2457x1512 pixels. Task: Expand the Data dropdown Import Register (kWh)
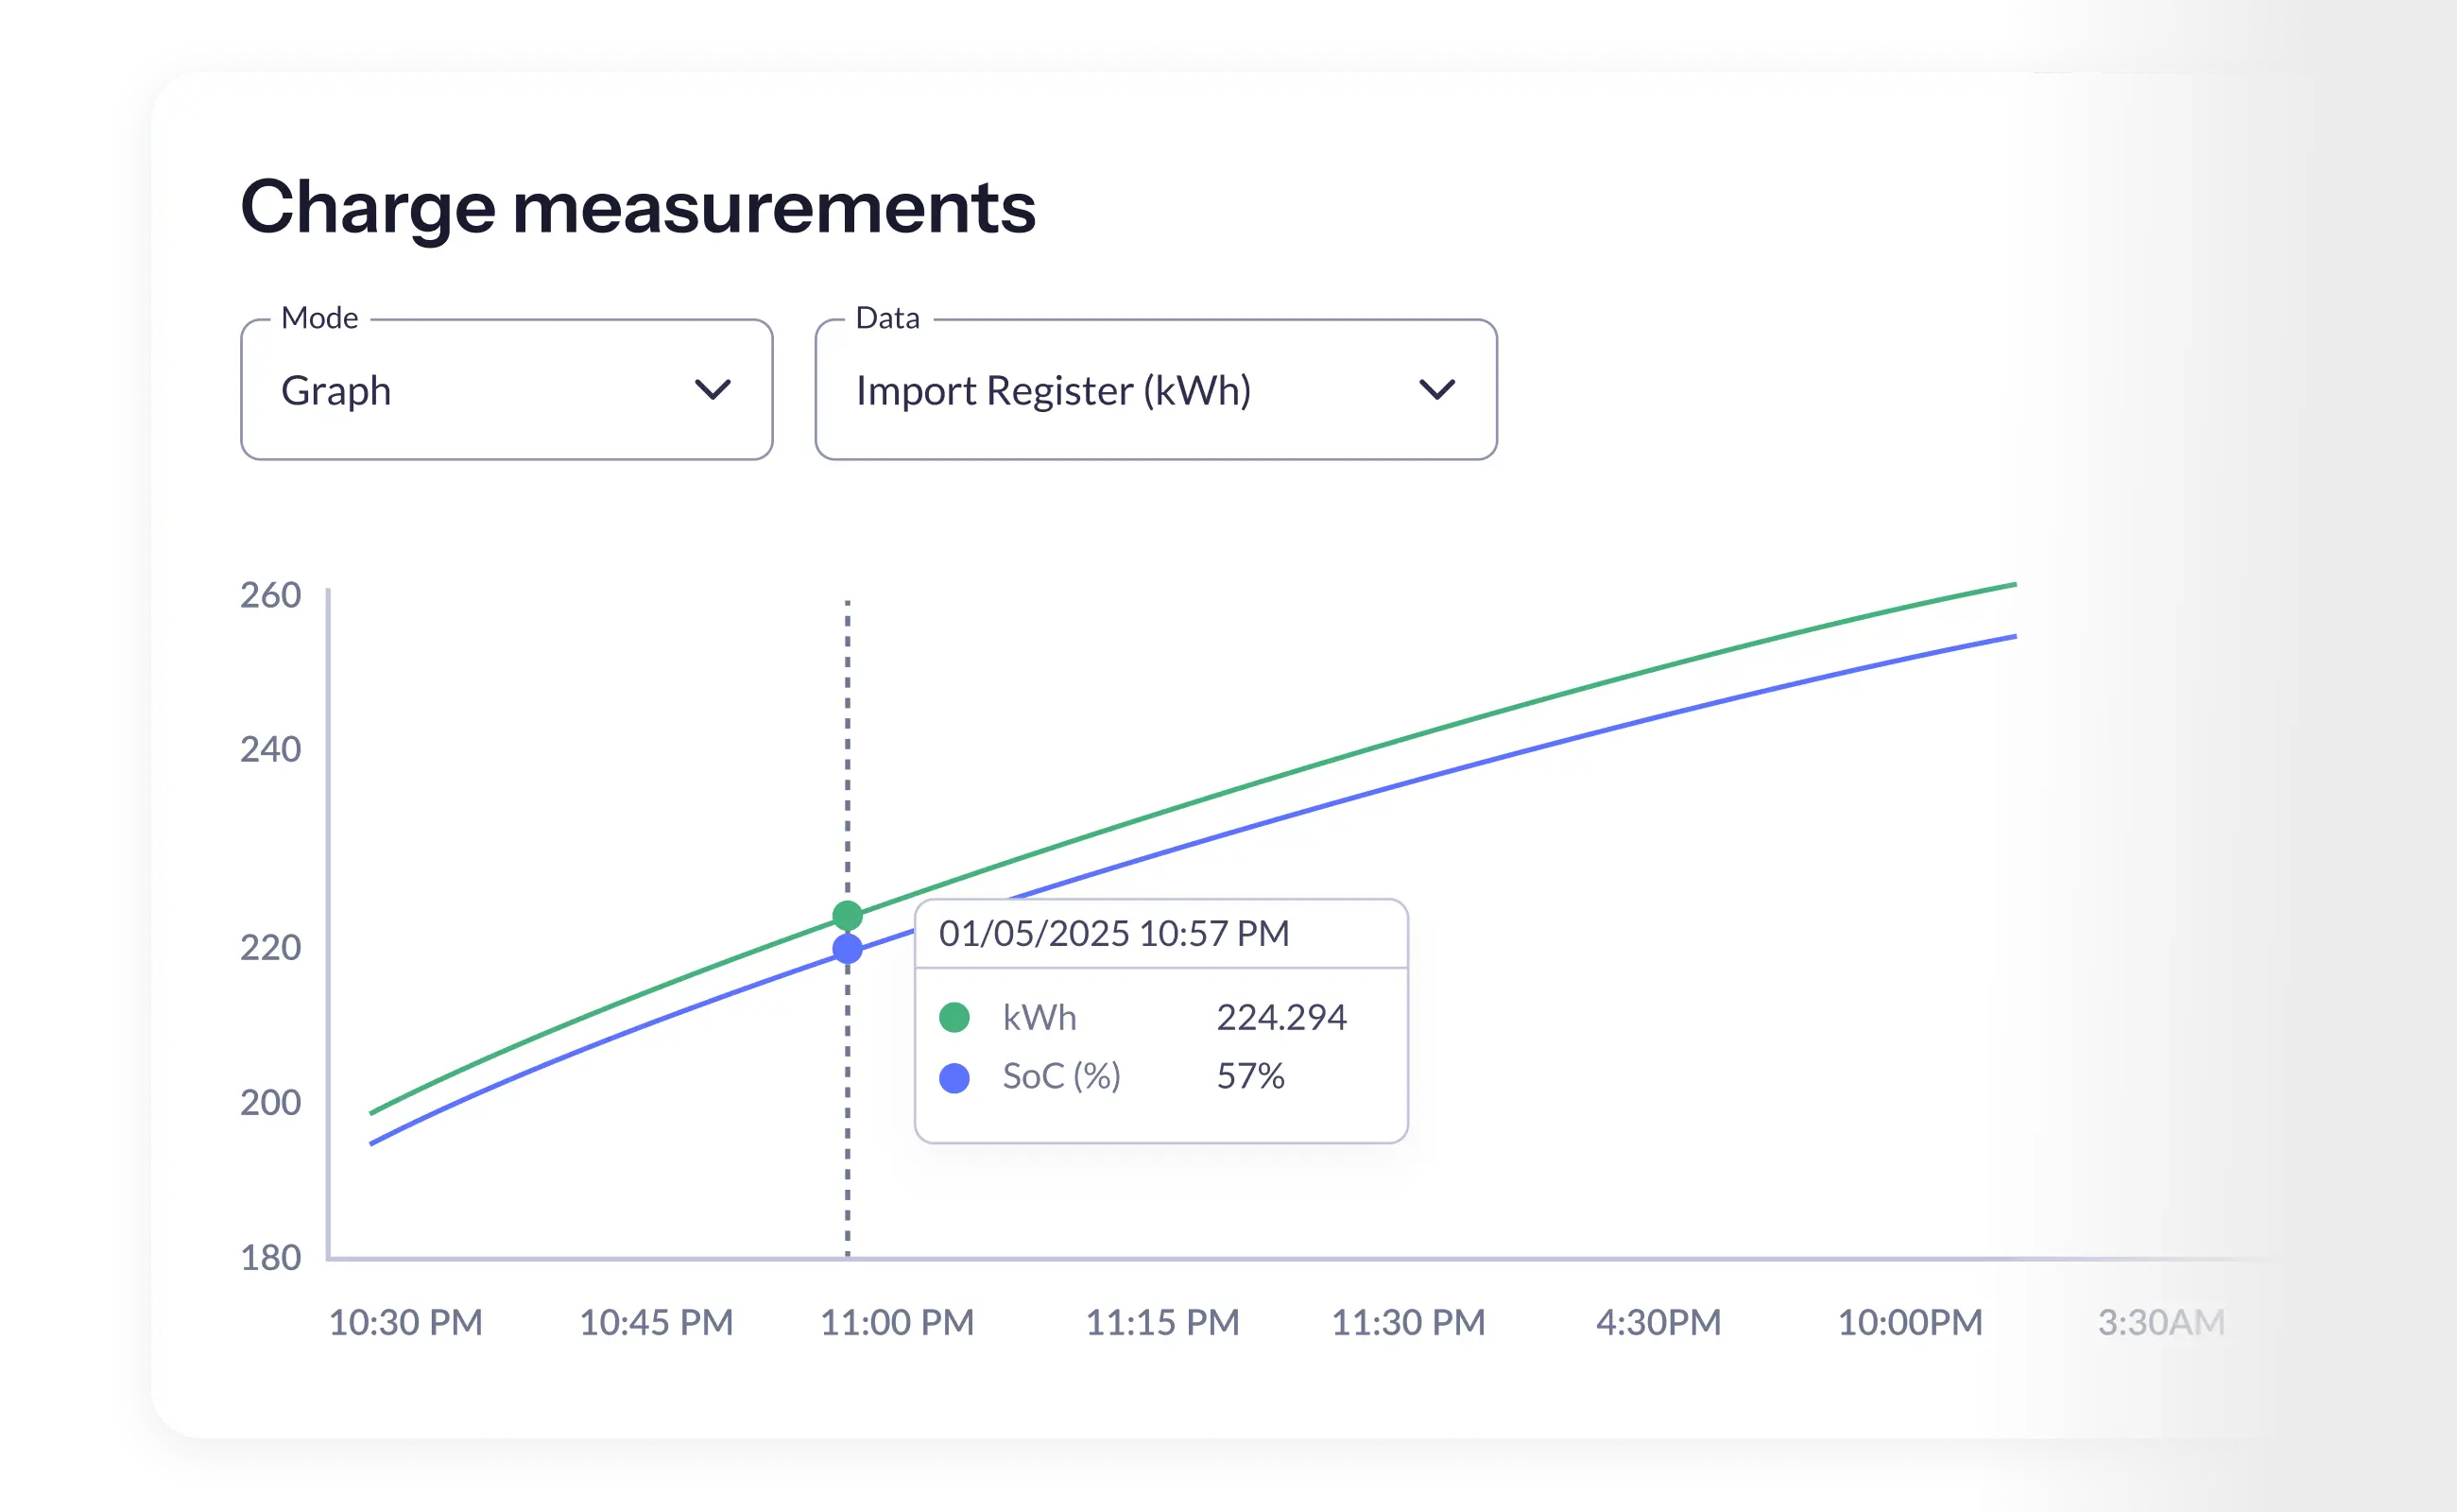click(x=1156, y=390)
